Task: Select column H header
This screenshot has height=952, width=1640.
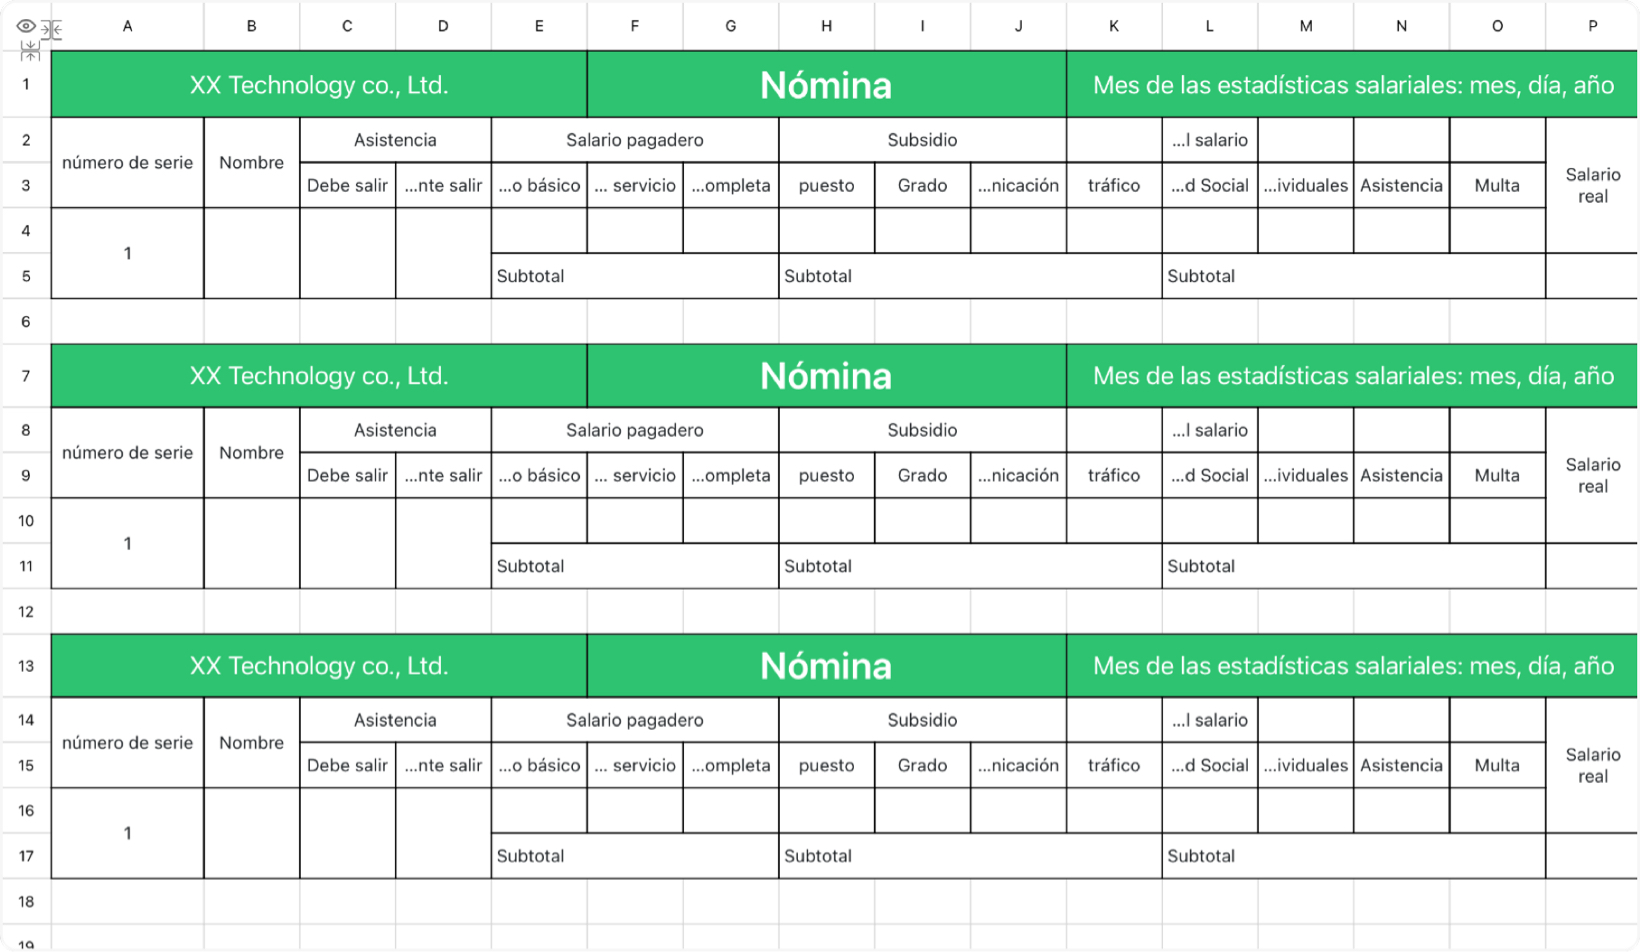Action: point(826,26)
